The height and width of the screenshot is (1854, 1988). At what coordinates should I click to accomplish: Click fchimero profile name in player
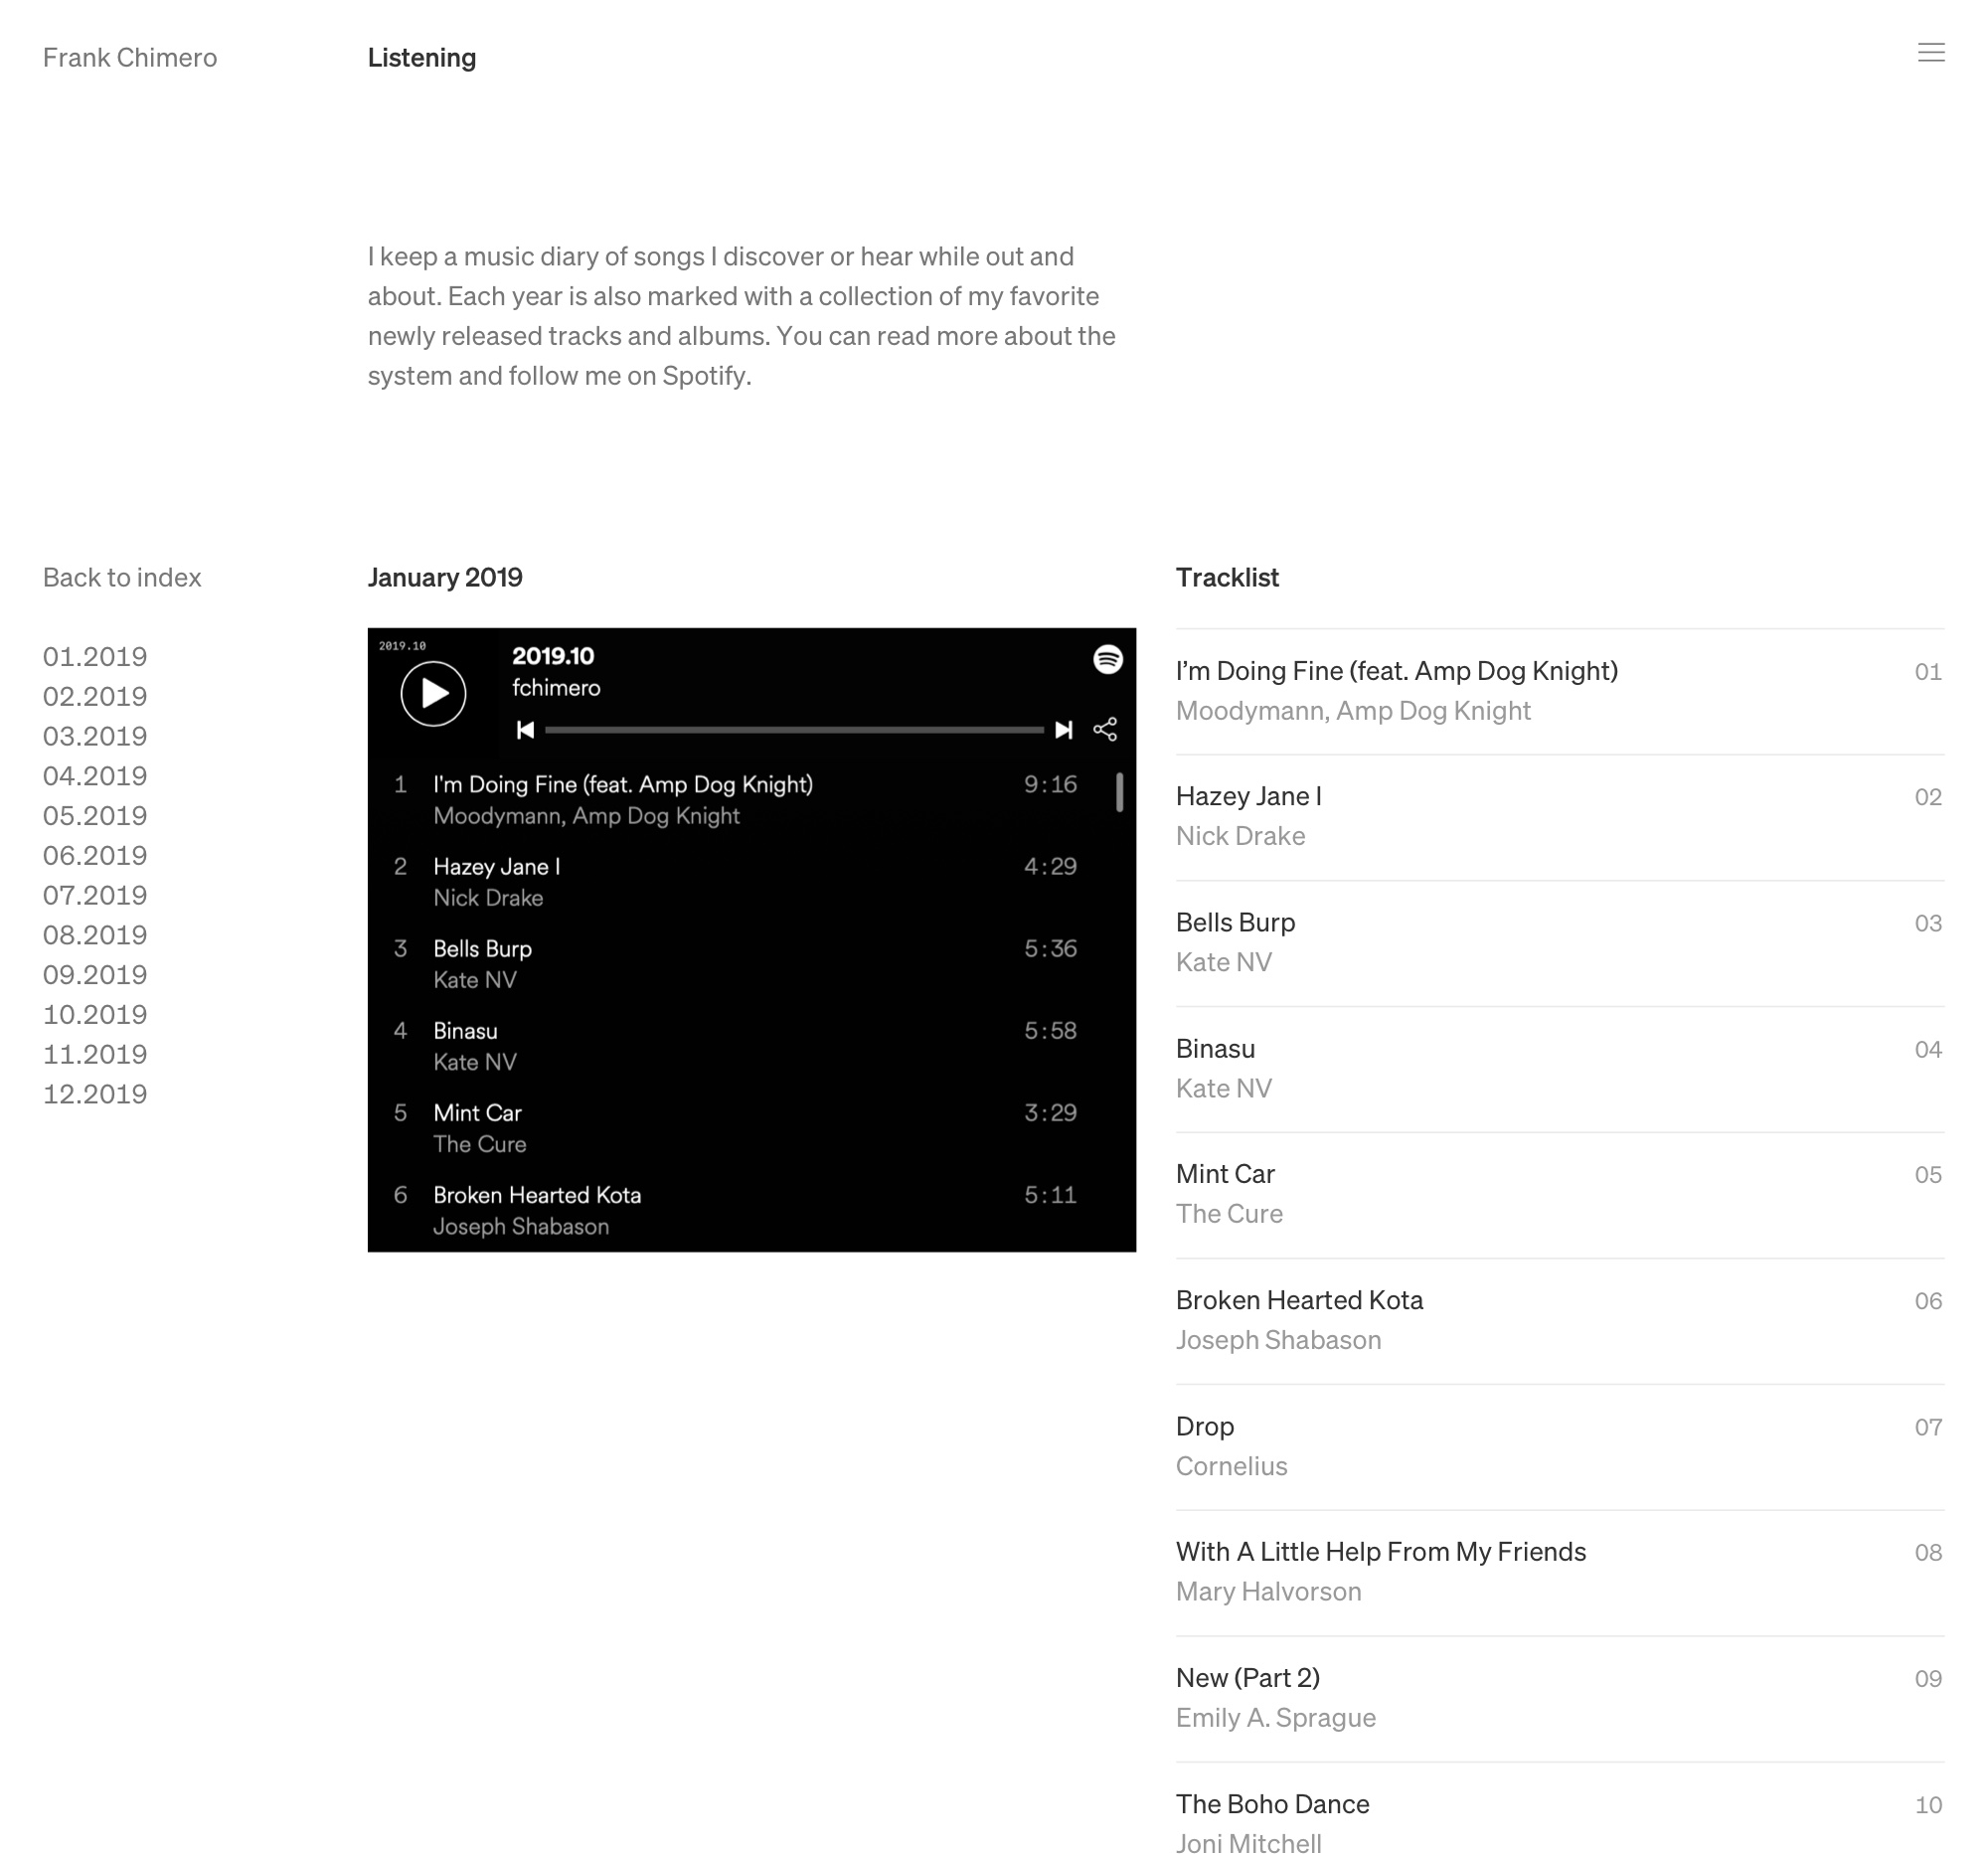pyautogui.click(x=556, y=688)
